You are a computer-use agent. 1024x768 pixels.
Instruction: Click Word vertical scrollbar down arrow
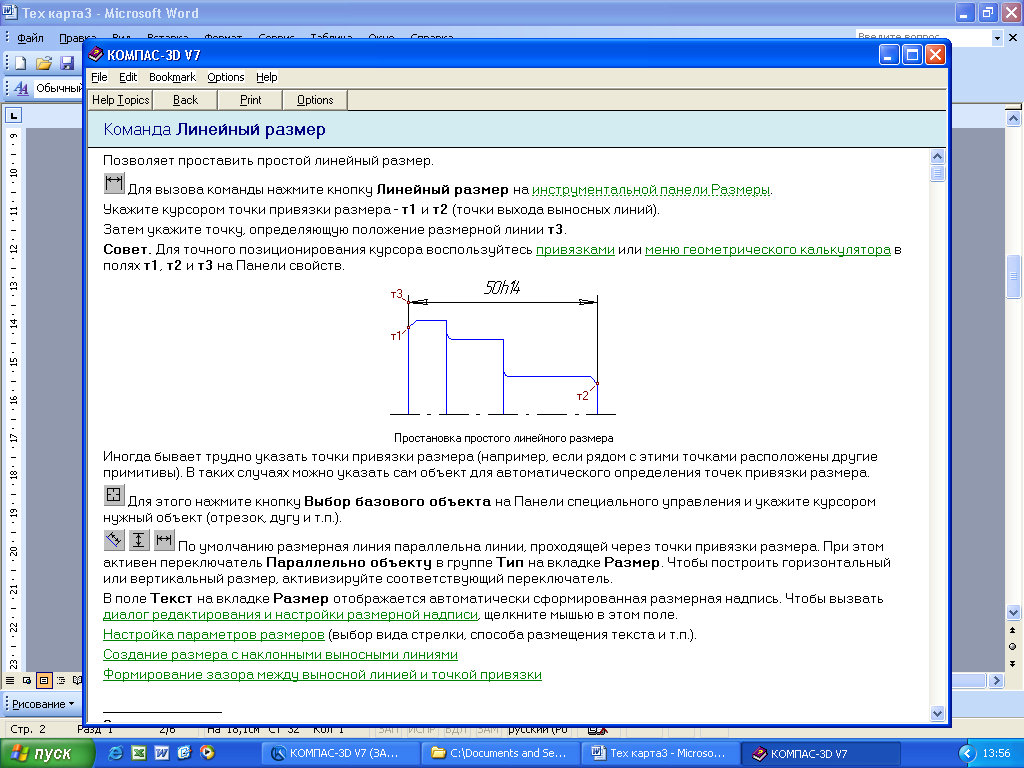tap(1013, 613)
